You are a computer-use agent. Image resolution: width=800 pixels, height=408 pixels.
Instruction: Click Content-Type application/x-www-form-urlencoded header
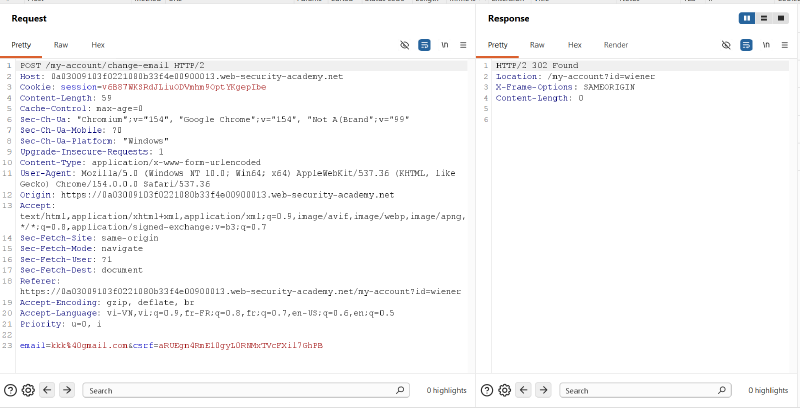pos(140,162)
